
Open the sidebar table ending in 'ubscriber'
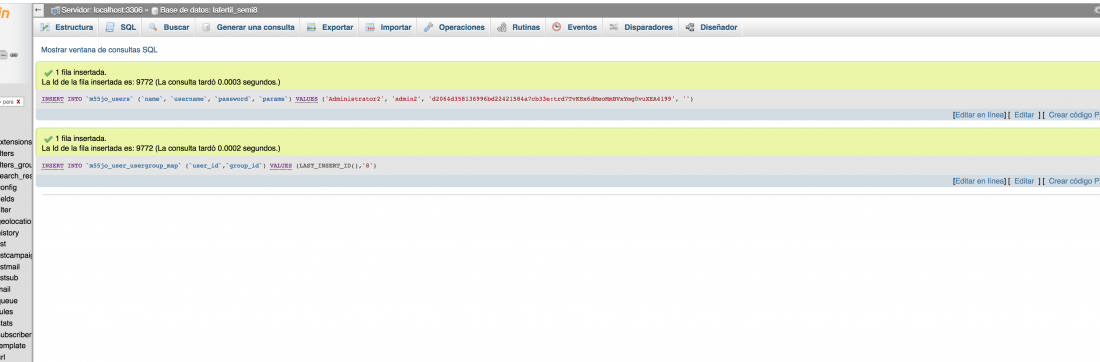(x=15, y=335)
